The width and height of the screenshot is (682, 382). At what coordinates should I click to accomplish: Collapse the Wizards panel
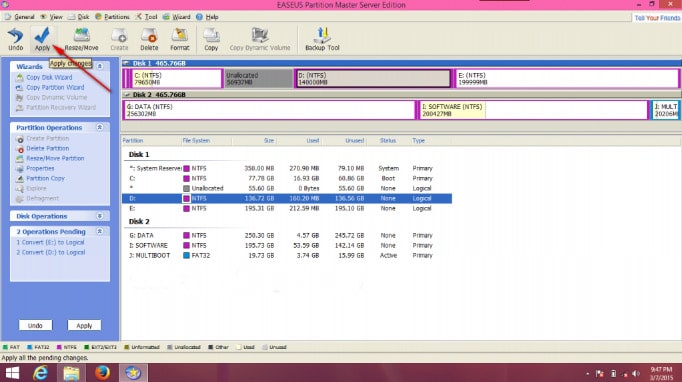click(100, 66)
